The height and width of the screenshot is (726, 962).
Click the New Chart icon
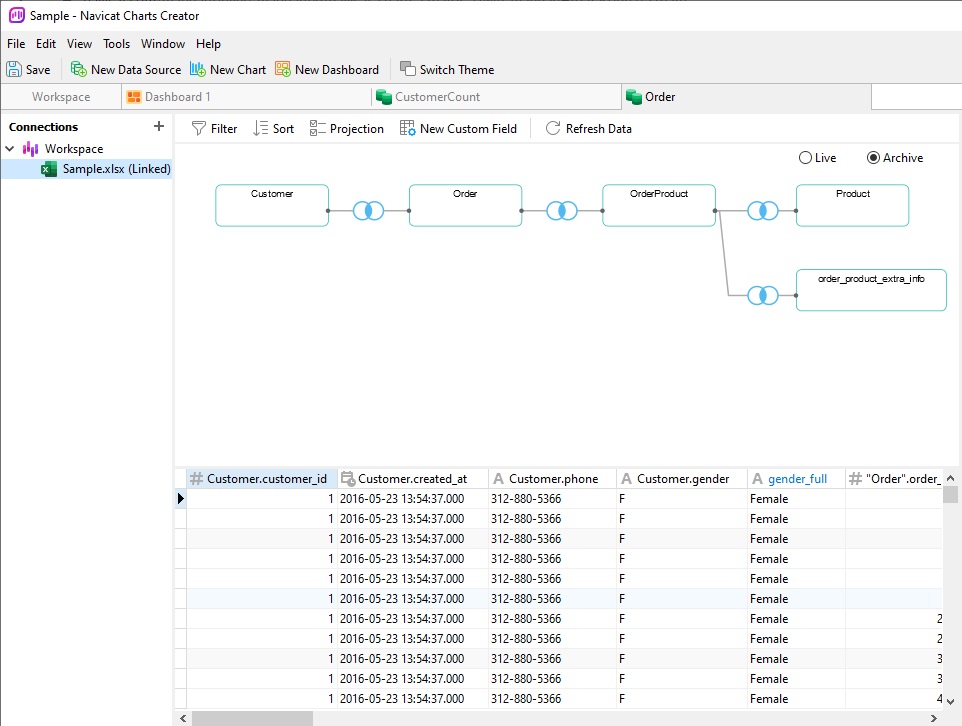(198, 69)
